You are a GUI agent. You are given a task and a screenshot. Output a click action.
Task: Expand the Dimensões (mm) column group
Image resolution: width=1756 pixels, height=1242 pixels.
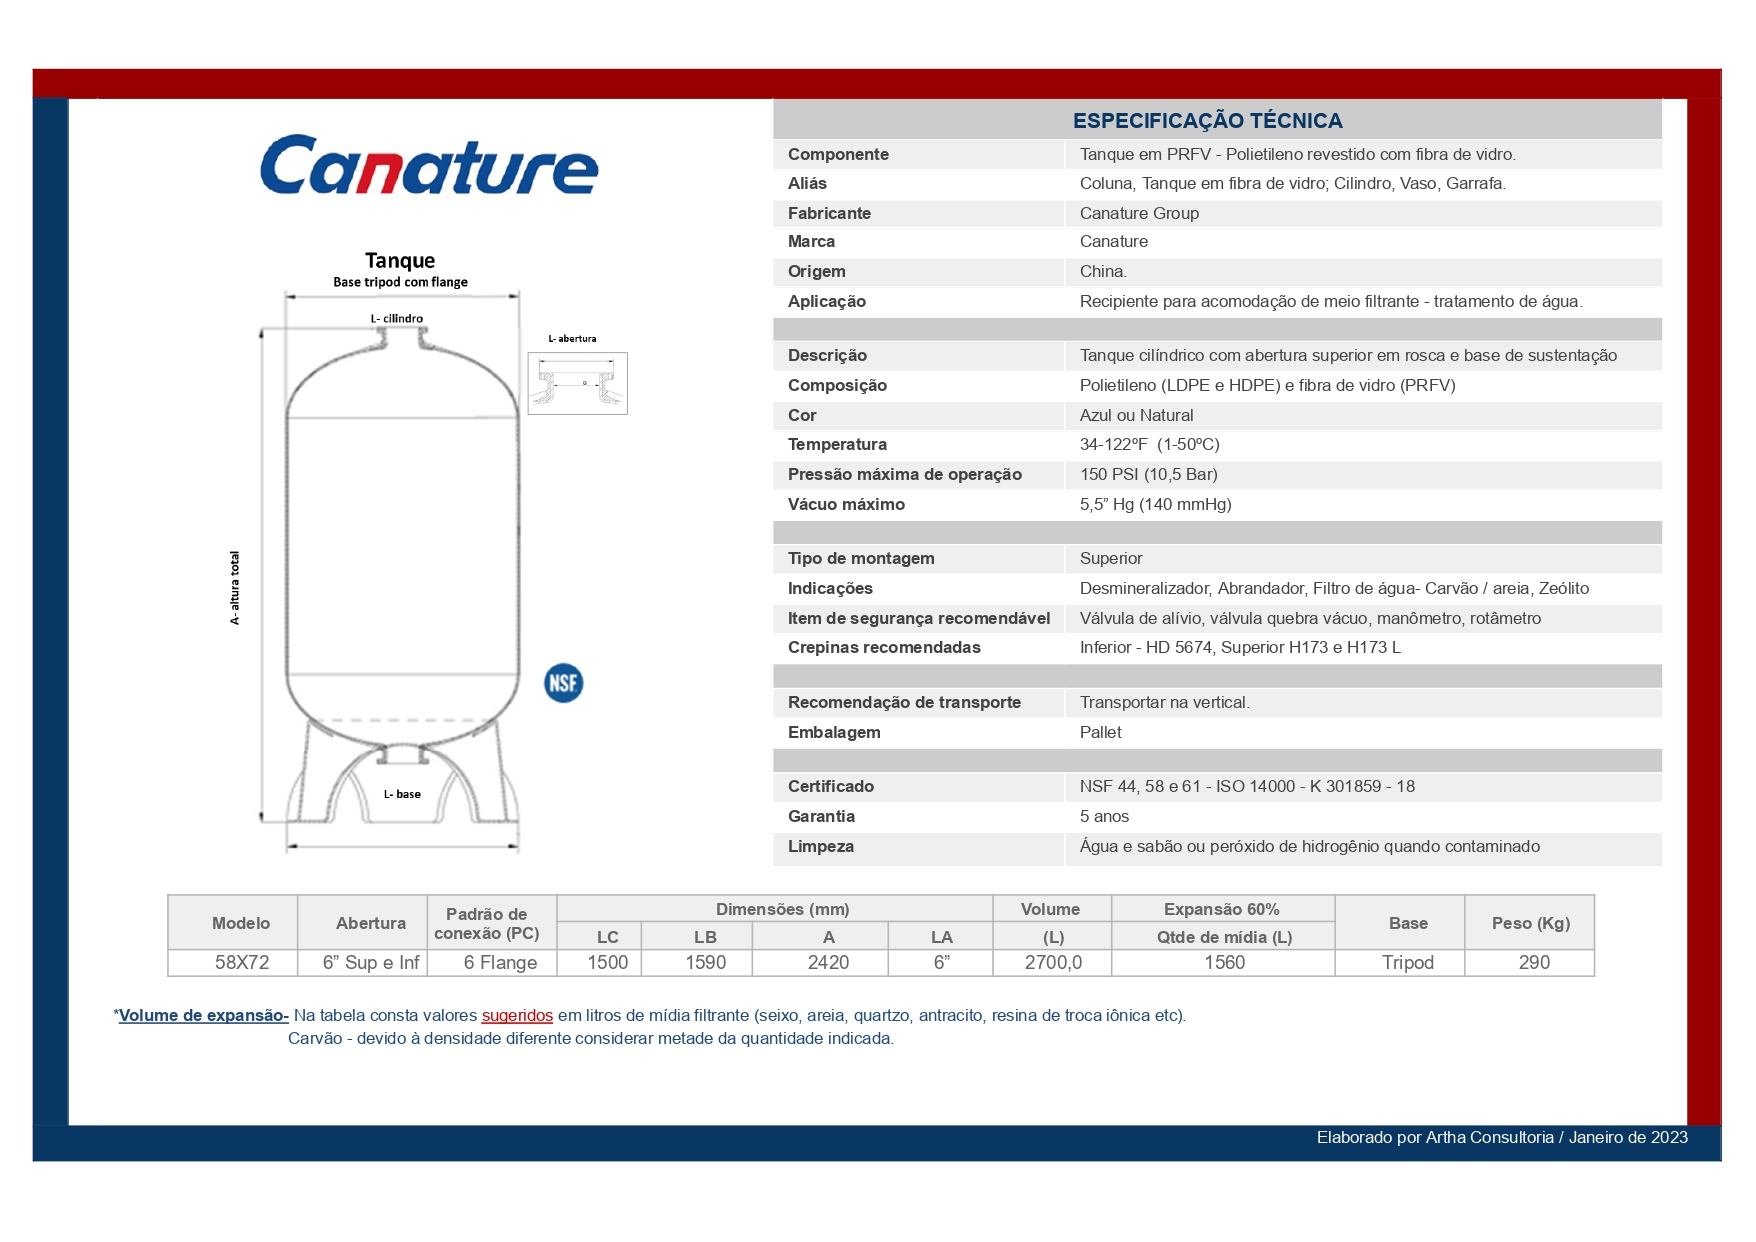(783, 909)
